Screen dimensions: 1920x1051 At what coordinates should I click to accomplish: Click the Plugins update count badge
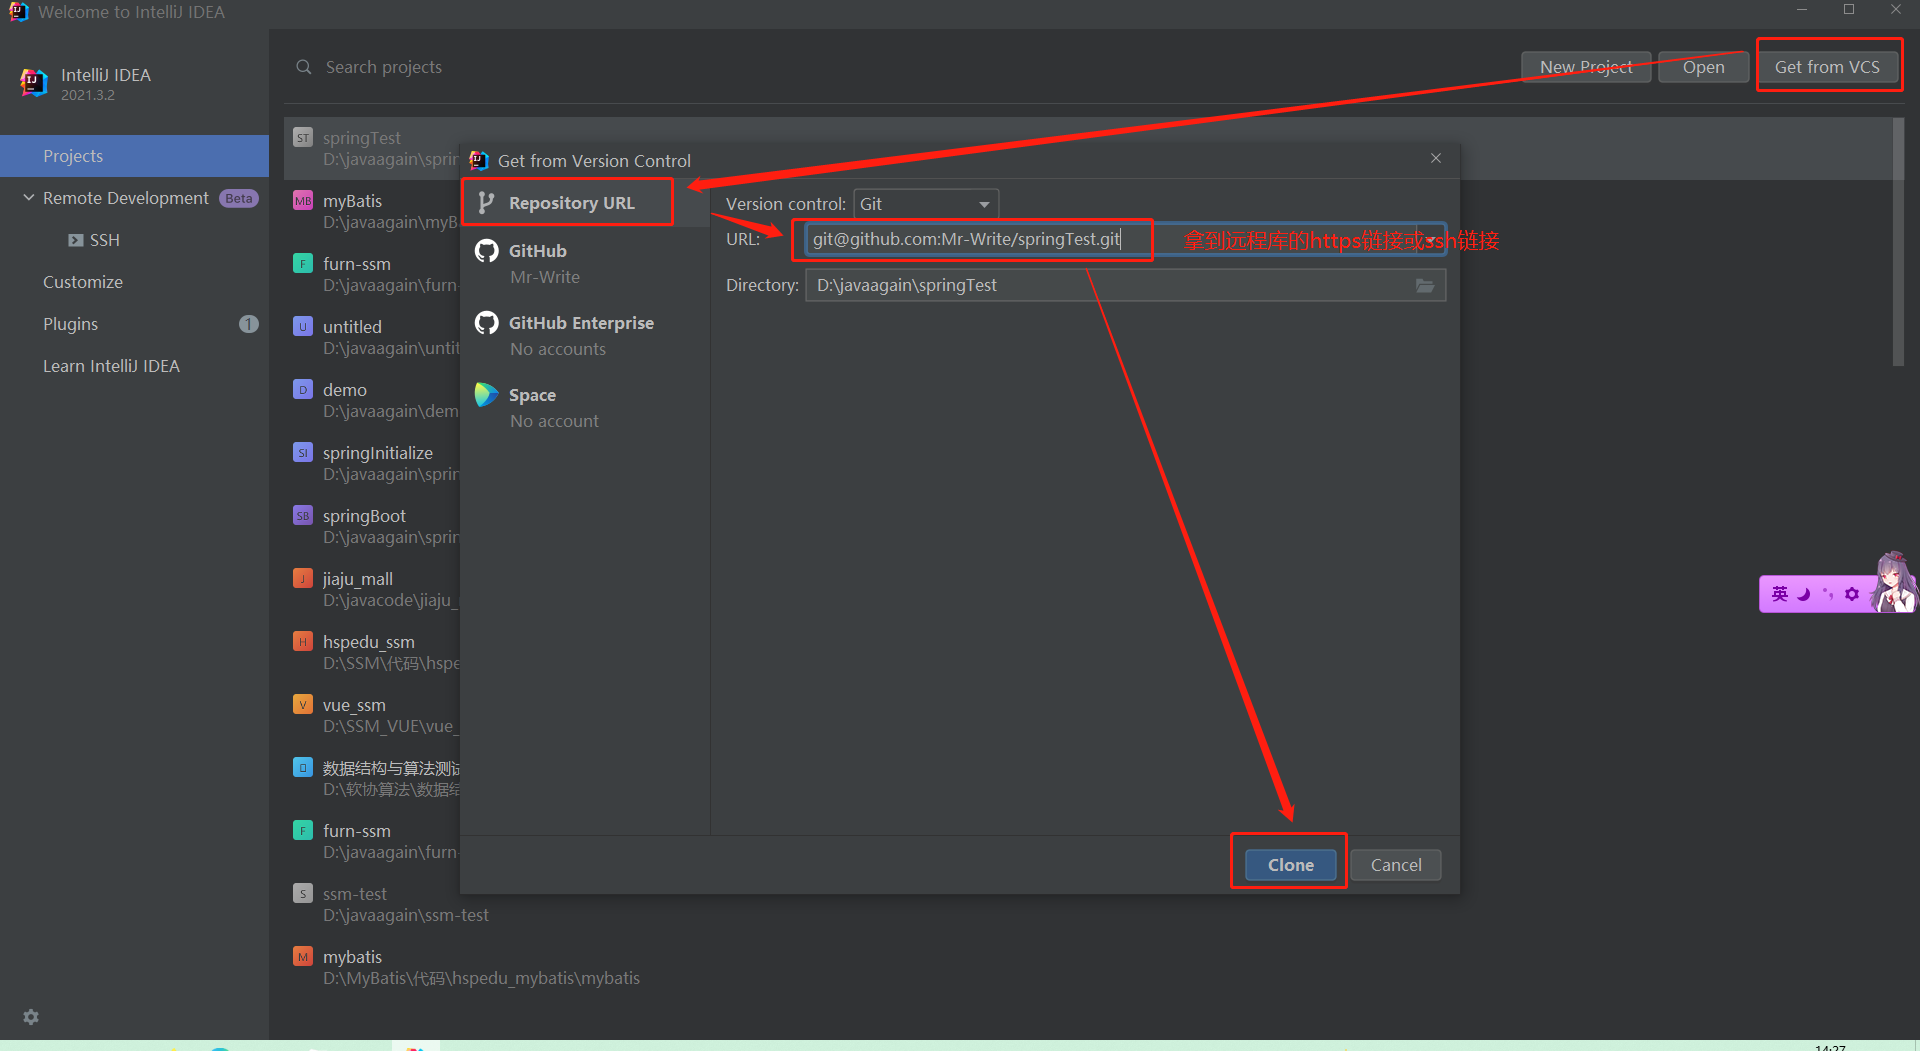coord(248,324)
